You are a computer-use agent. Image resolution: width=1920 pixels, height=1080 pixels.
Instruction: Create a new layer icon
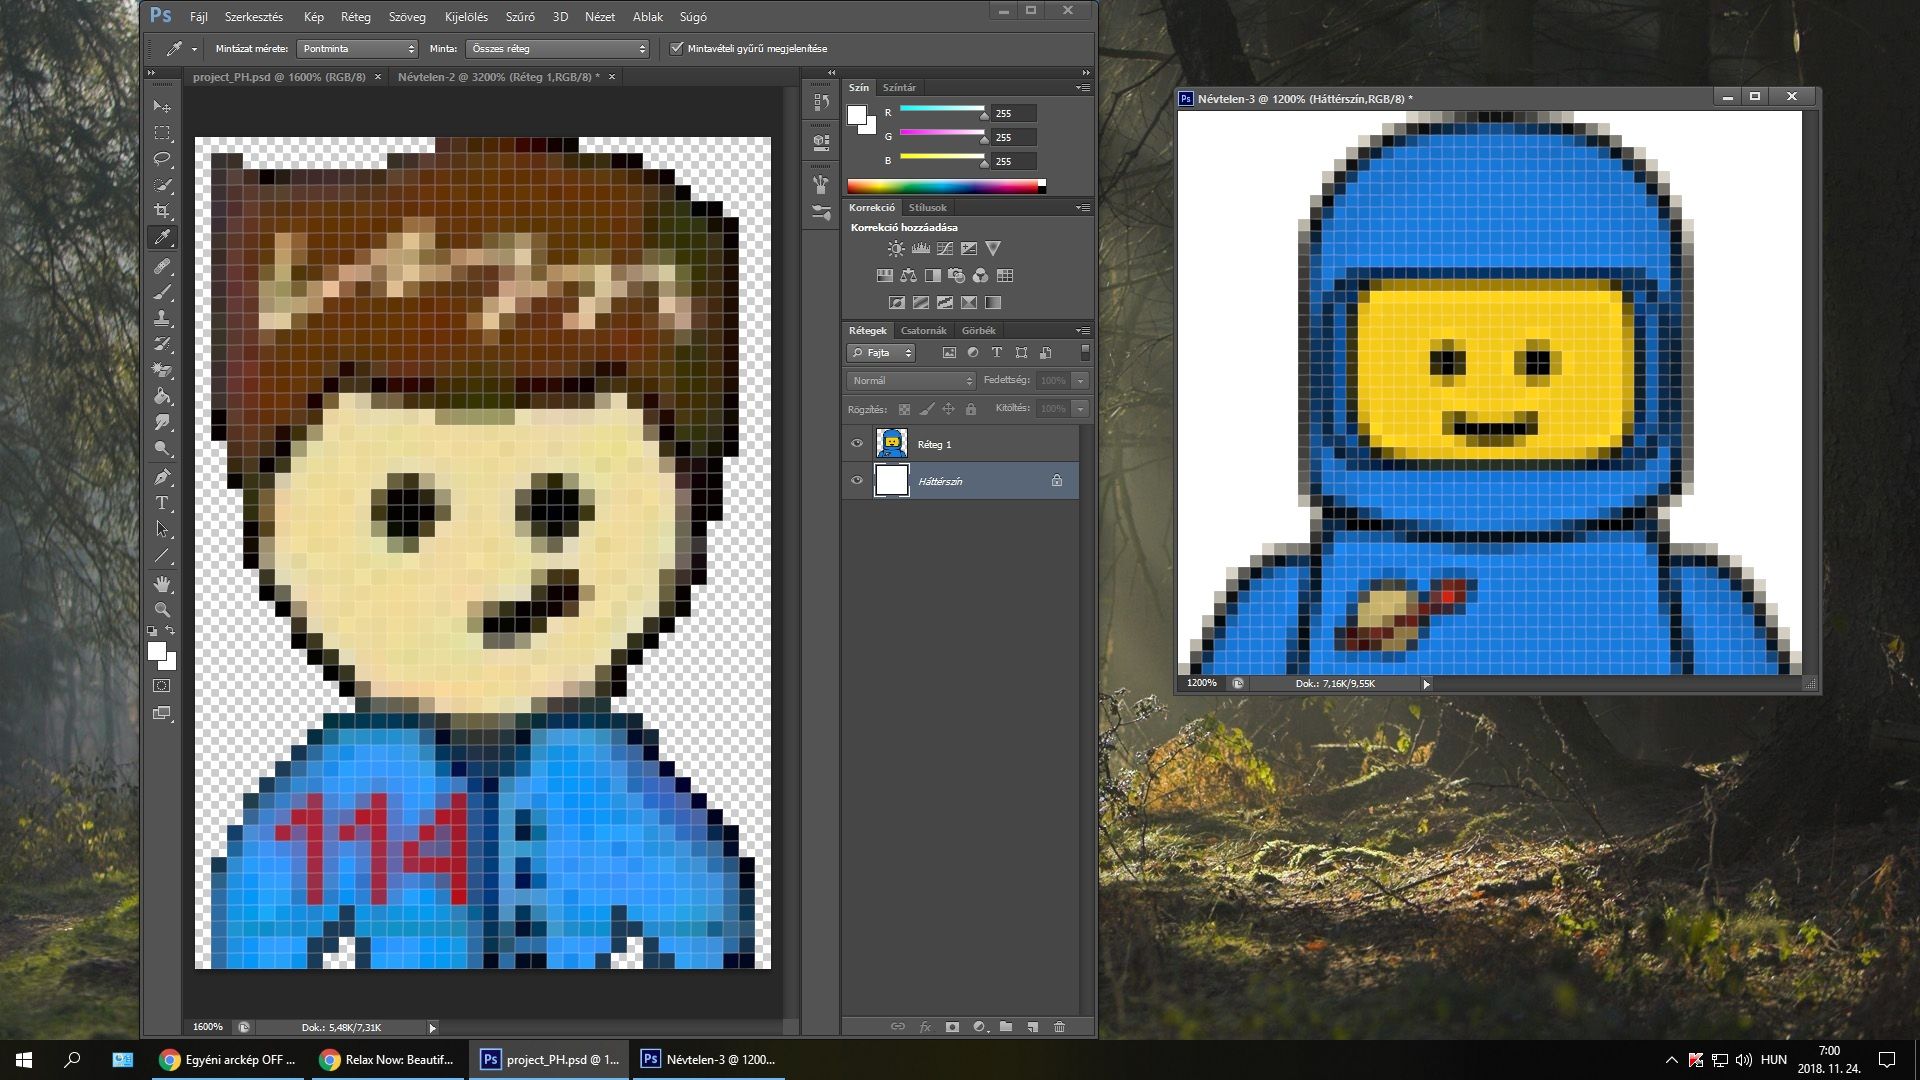[1033, 1027]
